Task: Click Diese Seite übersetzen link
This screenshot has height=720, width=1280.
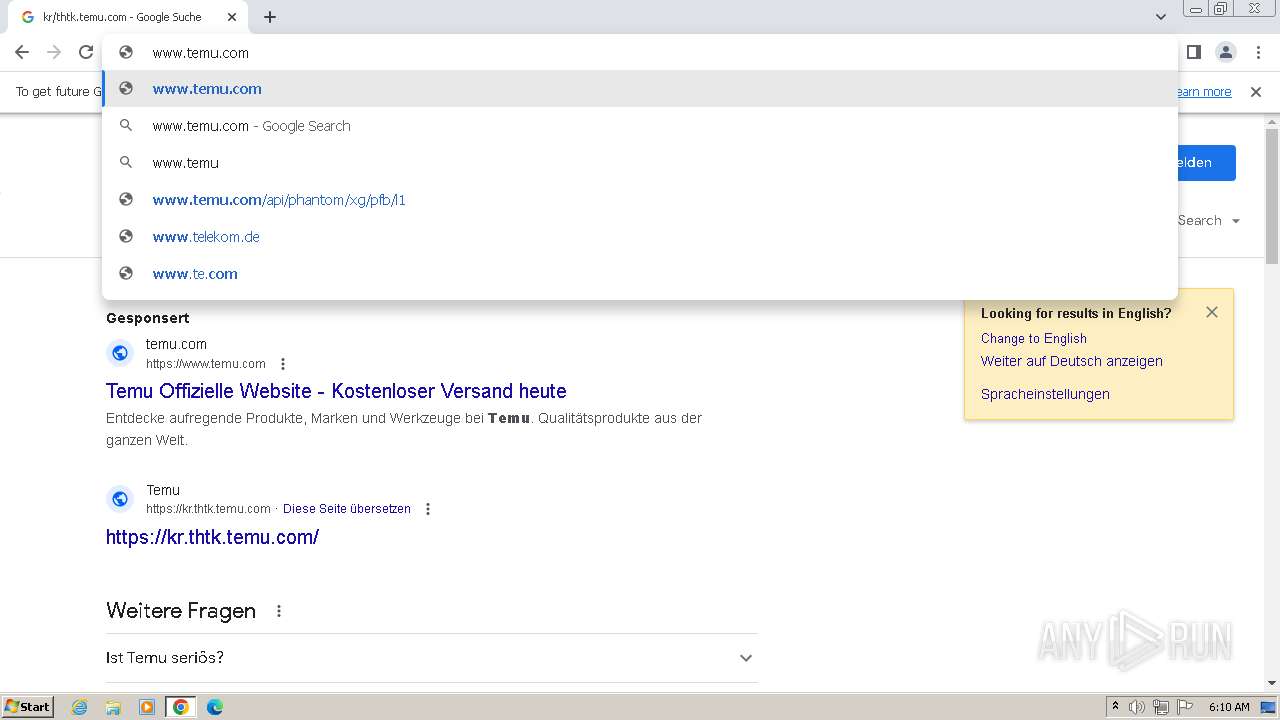Action: 347,509
